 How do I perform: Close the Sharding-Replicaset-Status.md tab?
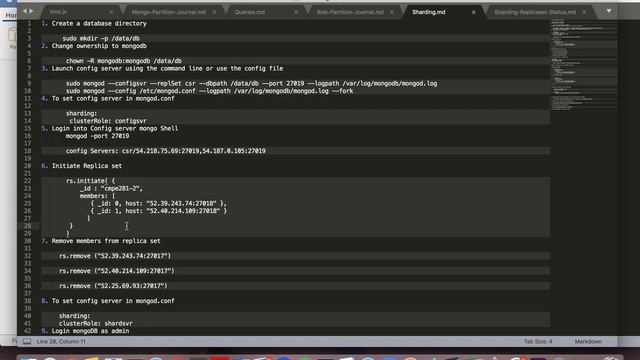coord(584,12)
